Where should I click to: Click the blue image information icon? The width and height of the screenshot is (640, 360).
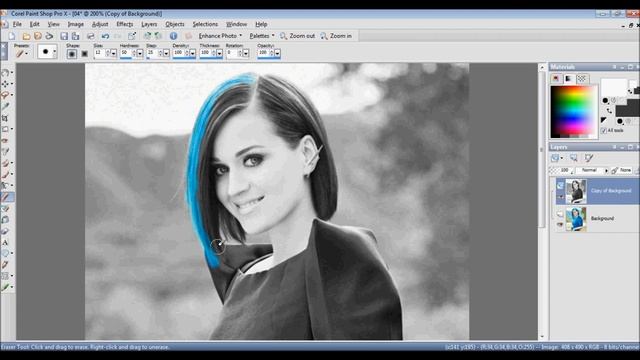(173, 36)
